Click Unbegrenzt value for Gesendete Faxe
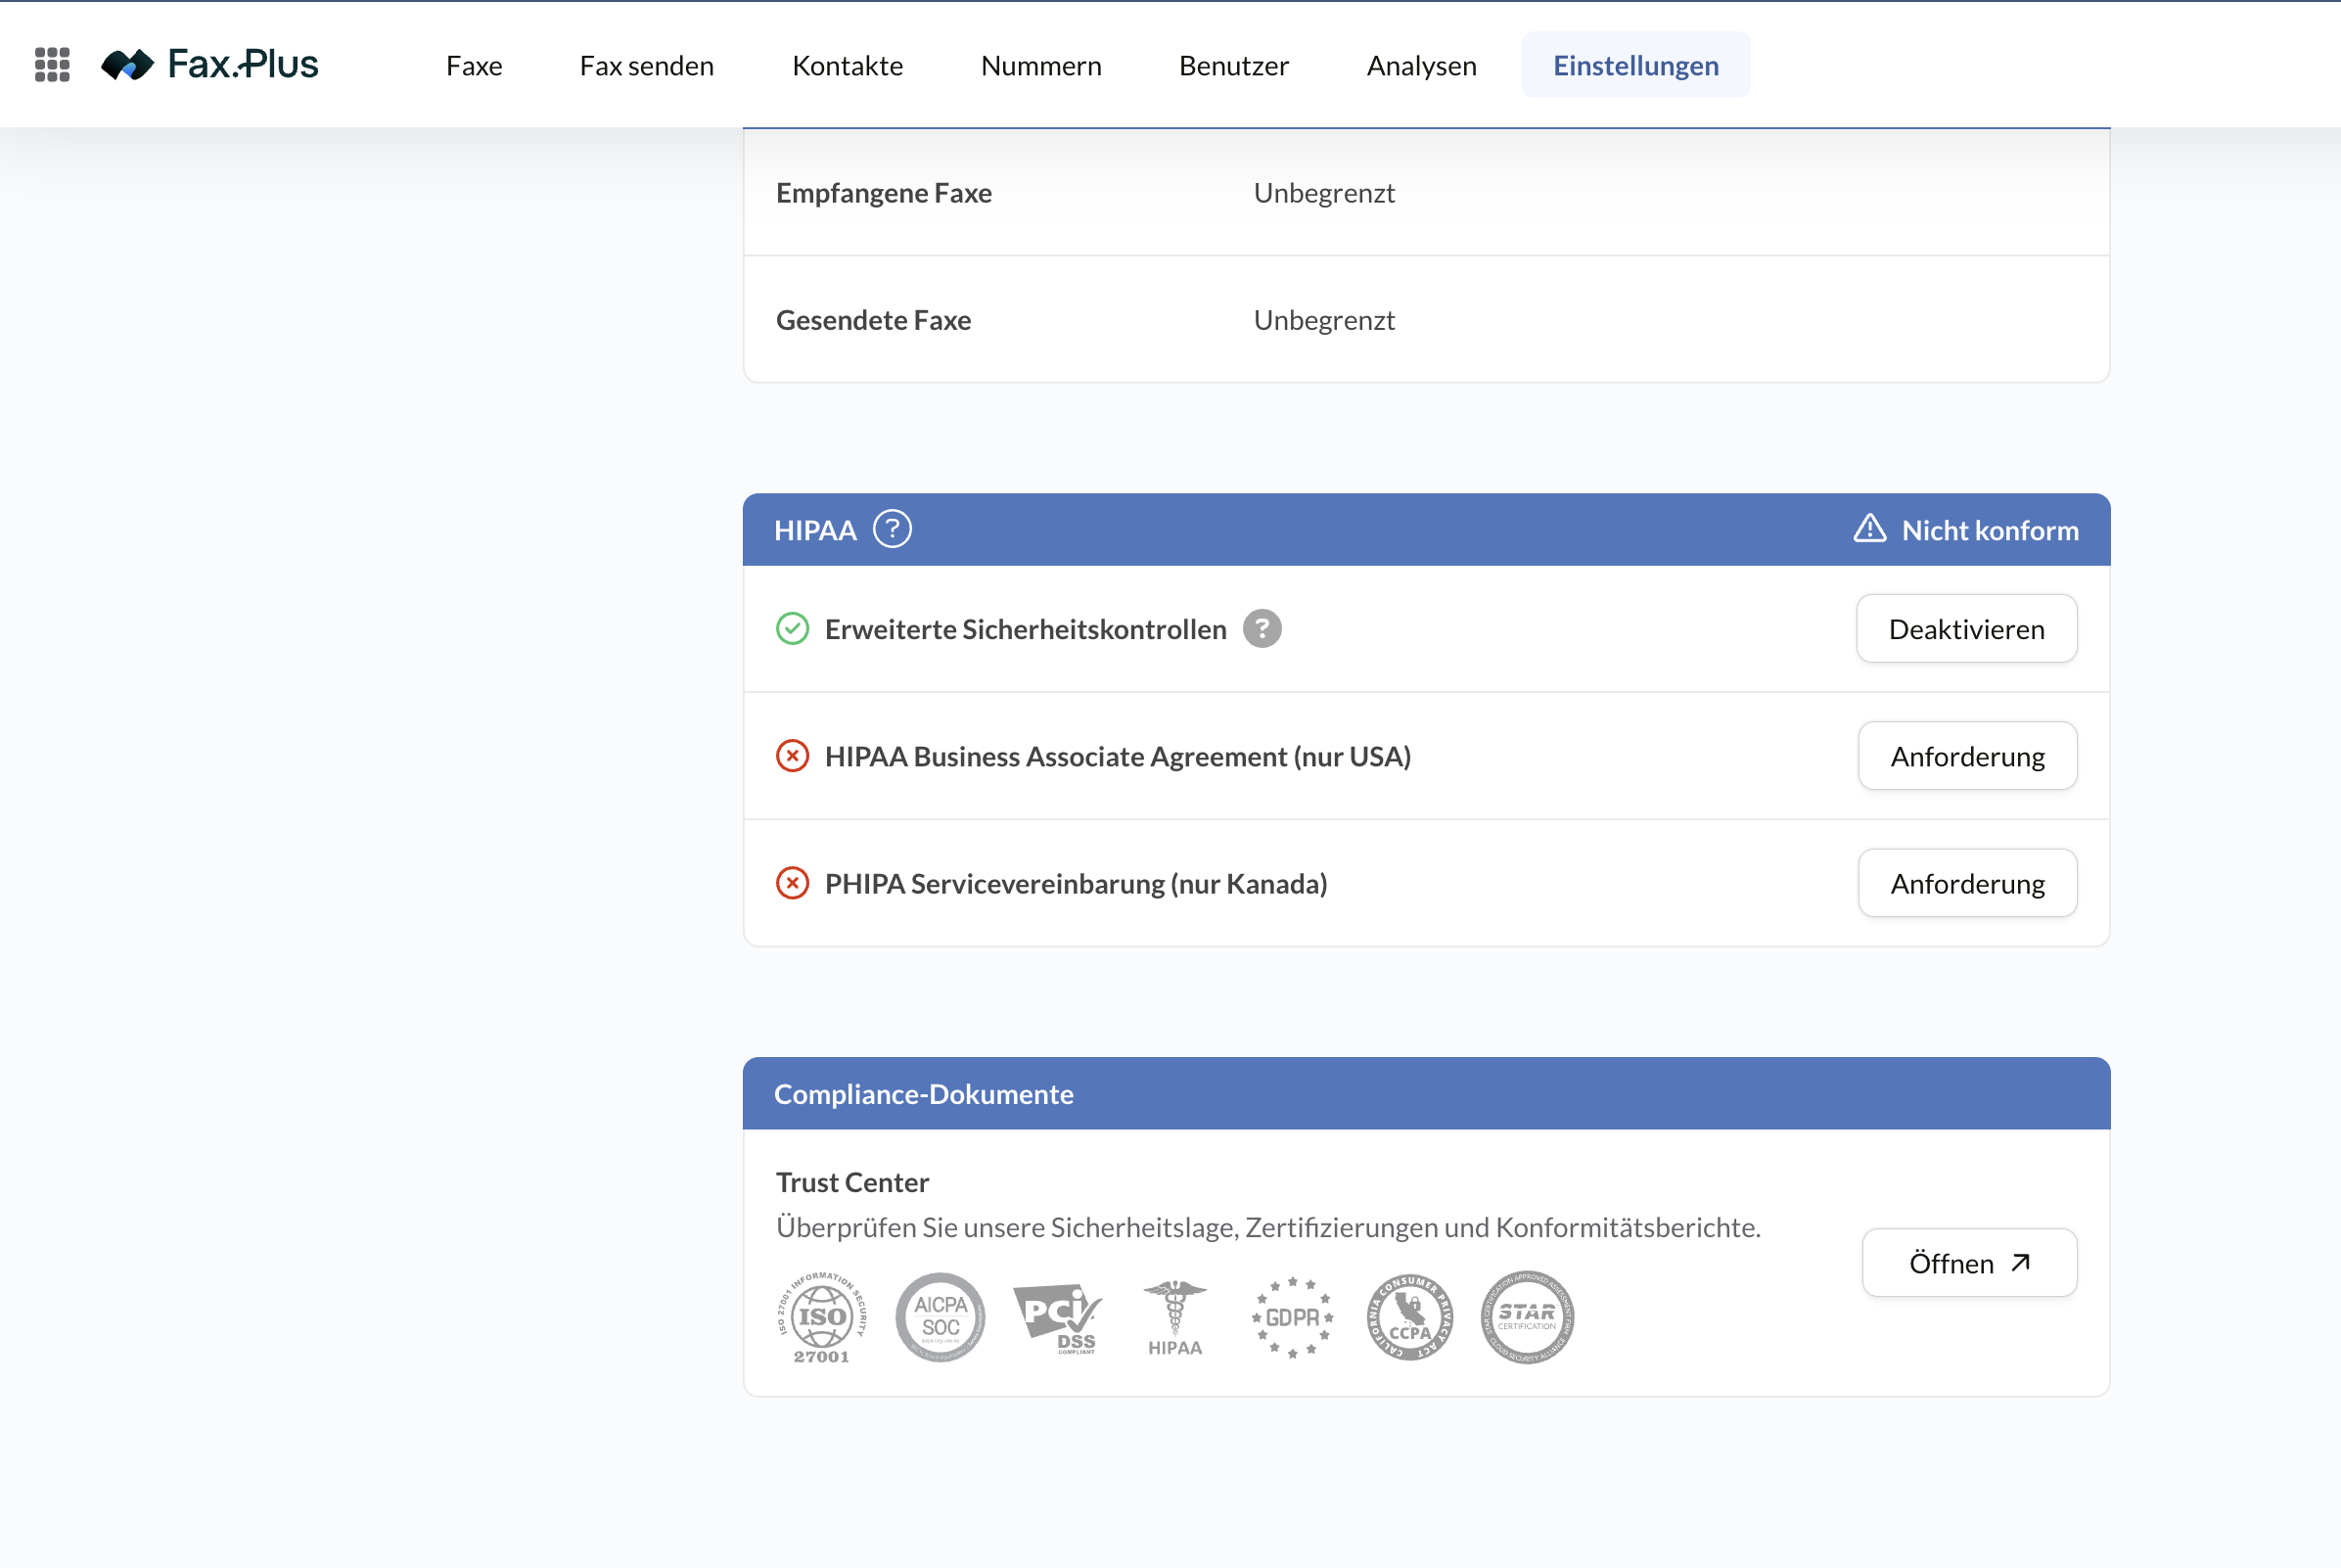This screenshot has height=1568, width=2341. coord(1324,320)
